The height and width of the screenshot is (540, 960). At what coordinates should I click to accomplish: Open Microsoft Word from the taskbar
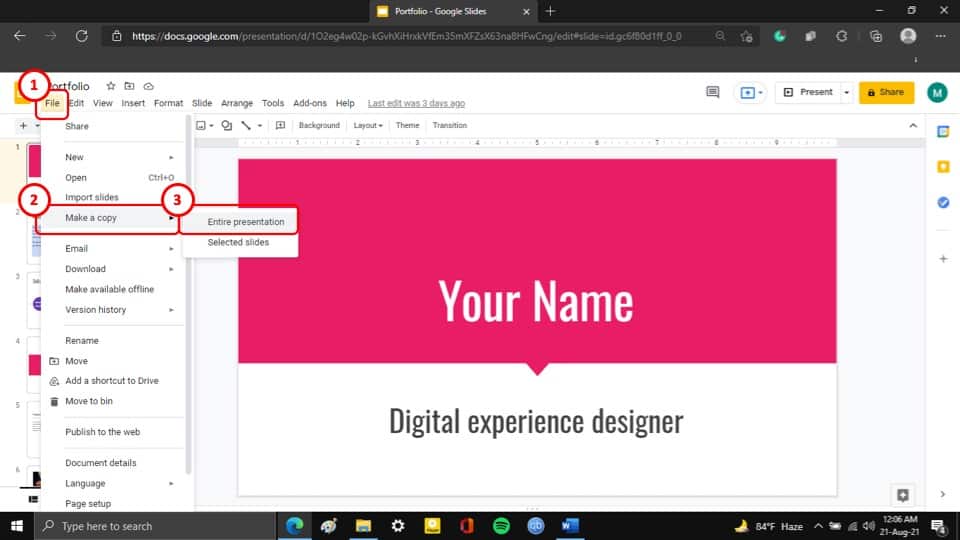[x=570, y=526]
